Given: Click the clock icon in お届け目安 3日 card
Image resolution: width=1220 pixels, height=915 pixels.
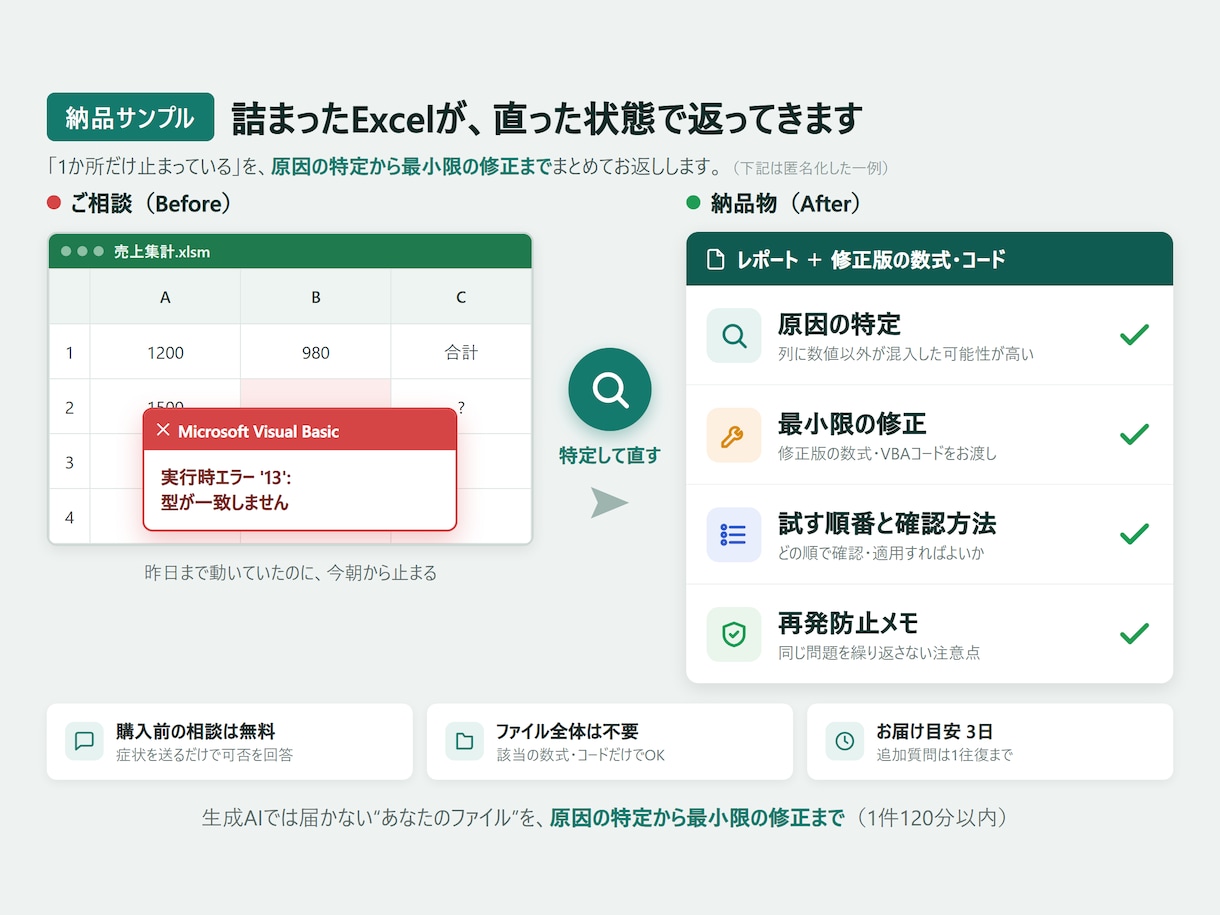Looking at the screenshot, I should (x=845, y=741).
